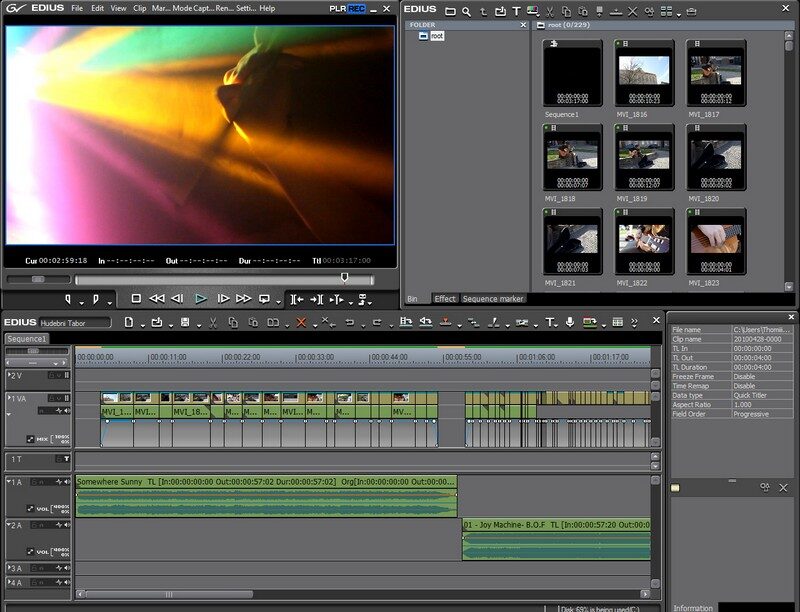Click the Stop button in player controls
Screen dimensions: 800x612
click(x=136, y=298)
